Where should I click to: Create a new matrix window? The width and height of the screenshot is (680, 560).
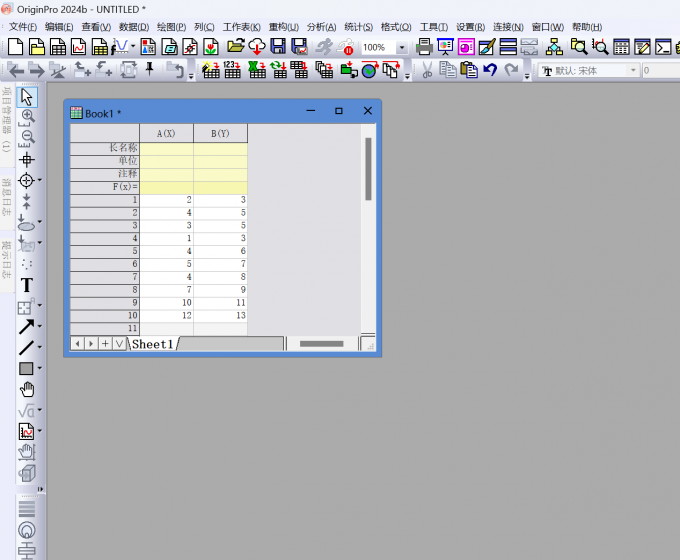coord(100,47)
